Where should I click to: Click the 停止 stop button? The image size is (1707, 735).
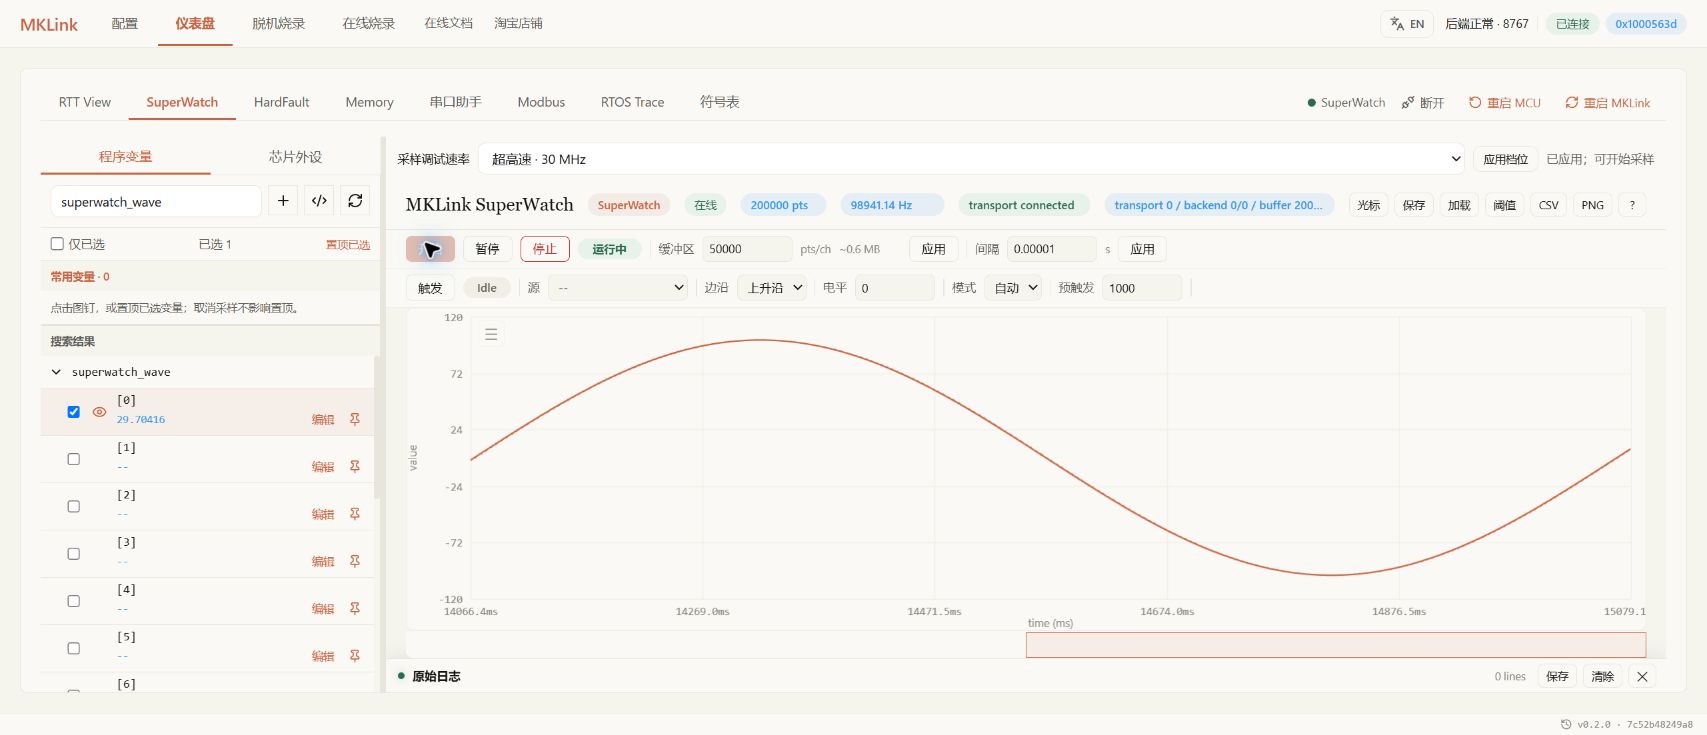545,249
